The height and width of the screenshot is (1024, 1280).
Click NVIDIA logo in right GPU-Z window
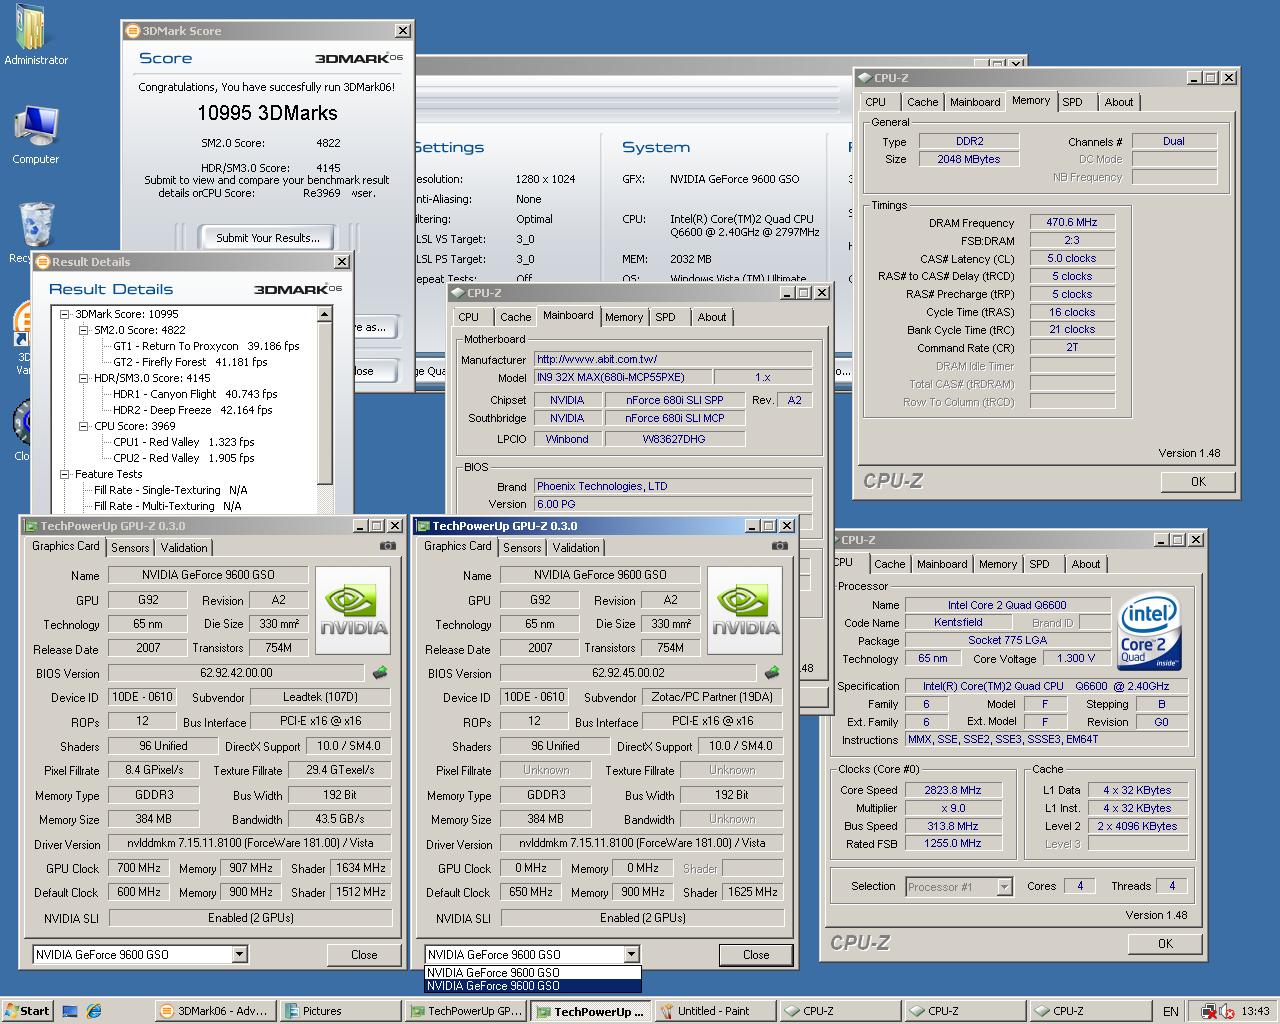click(x=745, y=611)
